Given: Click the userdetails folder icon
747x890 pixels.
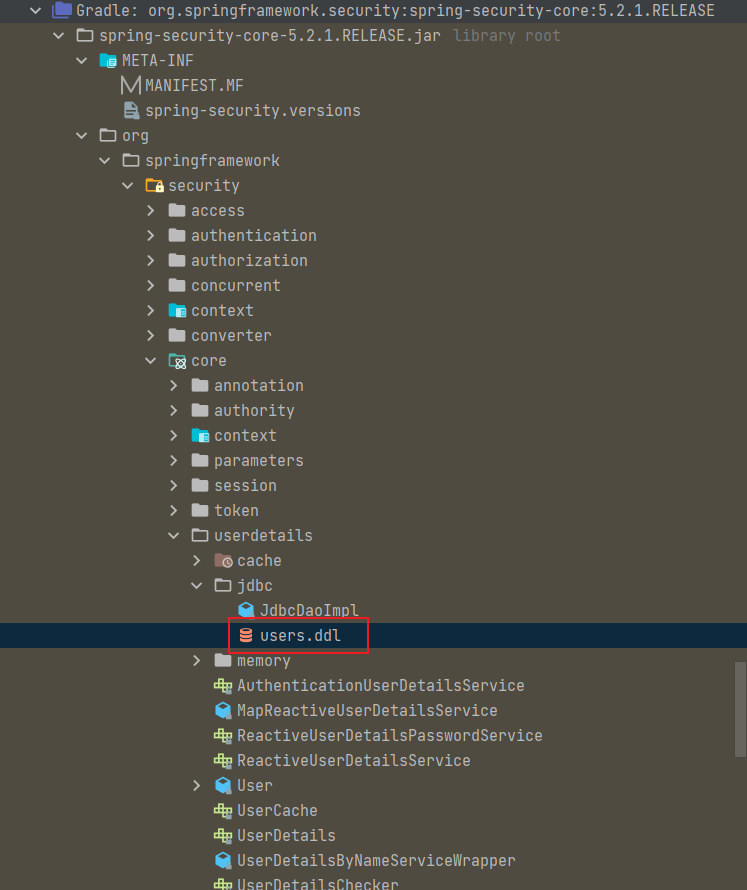Looking at the screenshot, I should click(x=200, y=535).
